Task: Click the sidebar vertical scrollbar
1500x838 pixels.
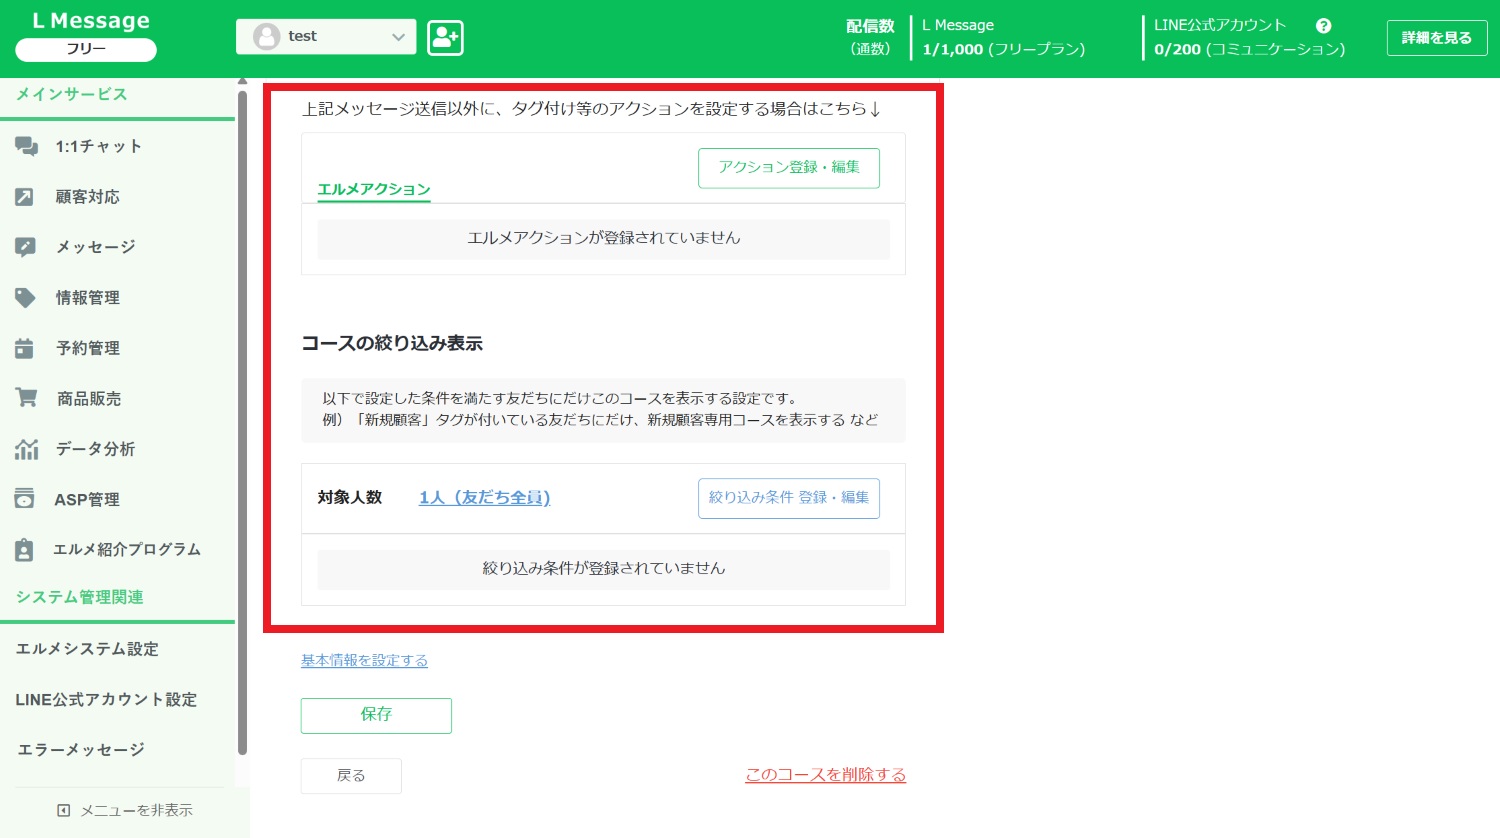Action: (x=242, y=422)
